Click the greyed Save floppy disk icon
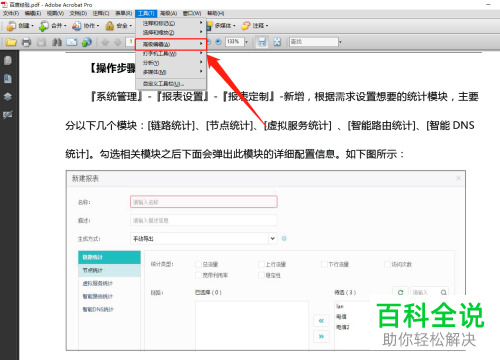This screenshot has height=360, width=500. (x=42, y=42)
